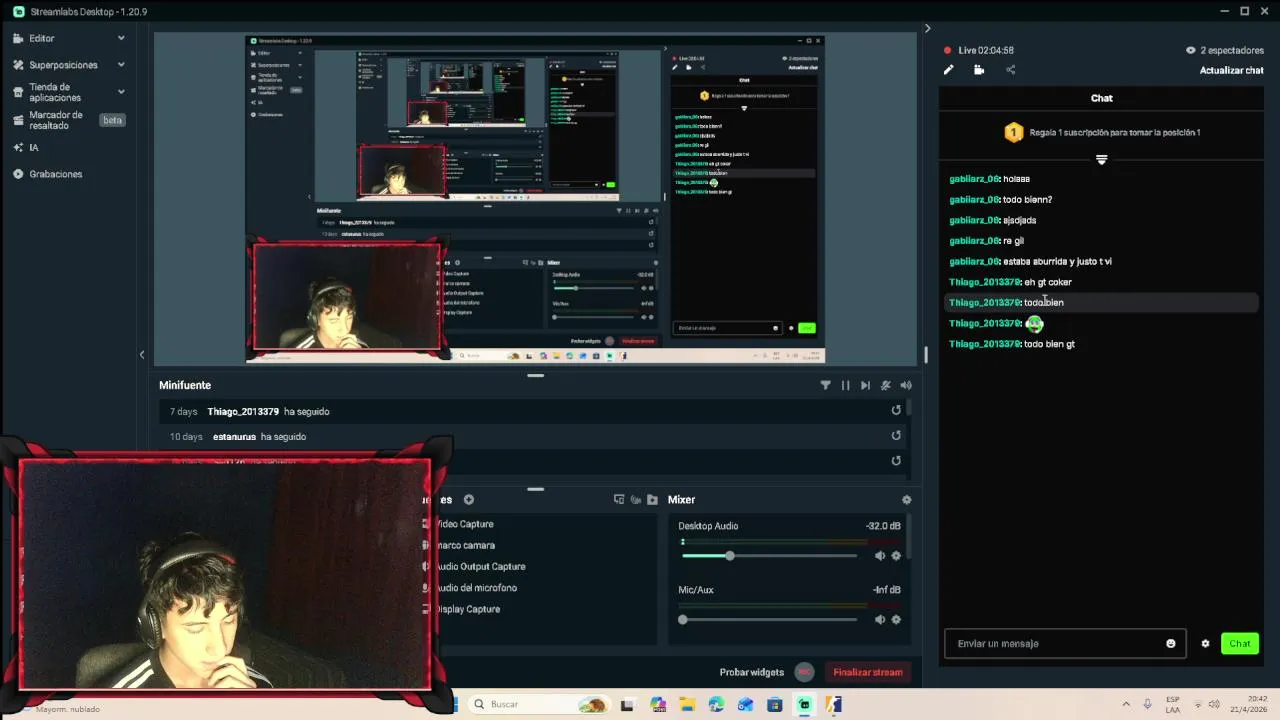Viewport: 1280px width, 720px height.
Task: Add a new source with plus icon
Action: click(468, 500)
